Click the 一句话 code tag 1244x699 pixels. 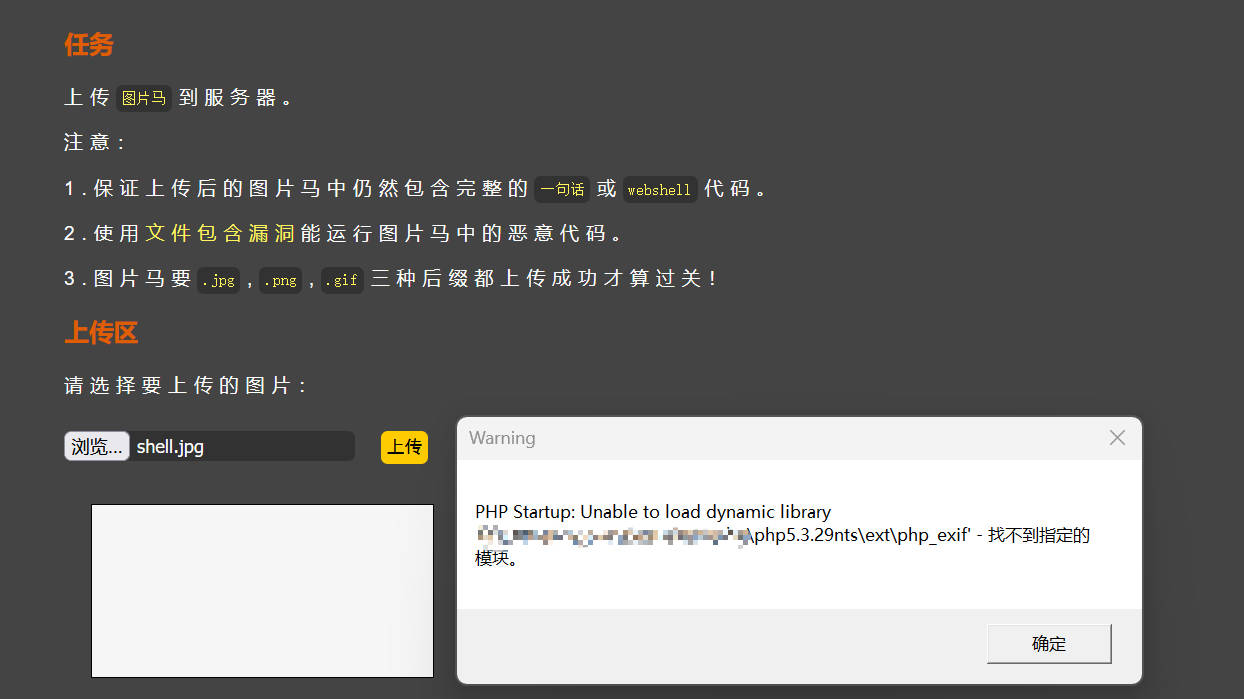562,189
